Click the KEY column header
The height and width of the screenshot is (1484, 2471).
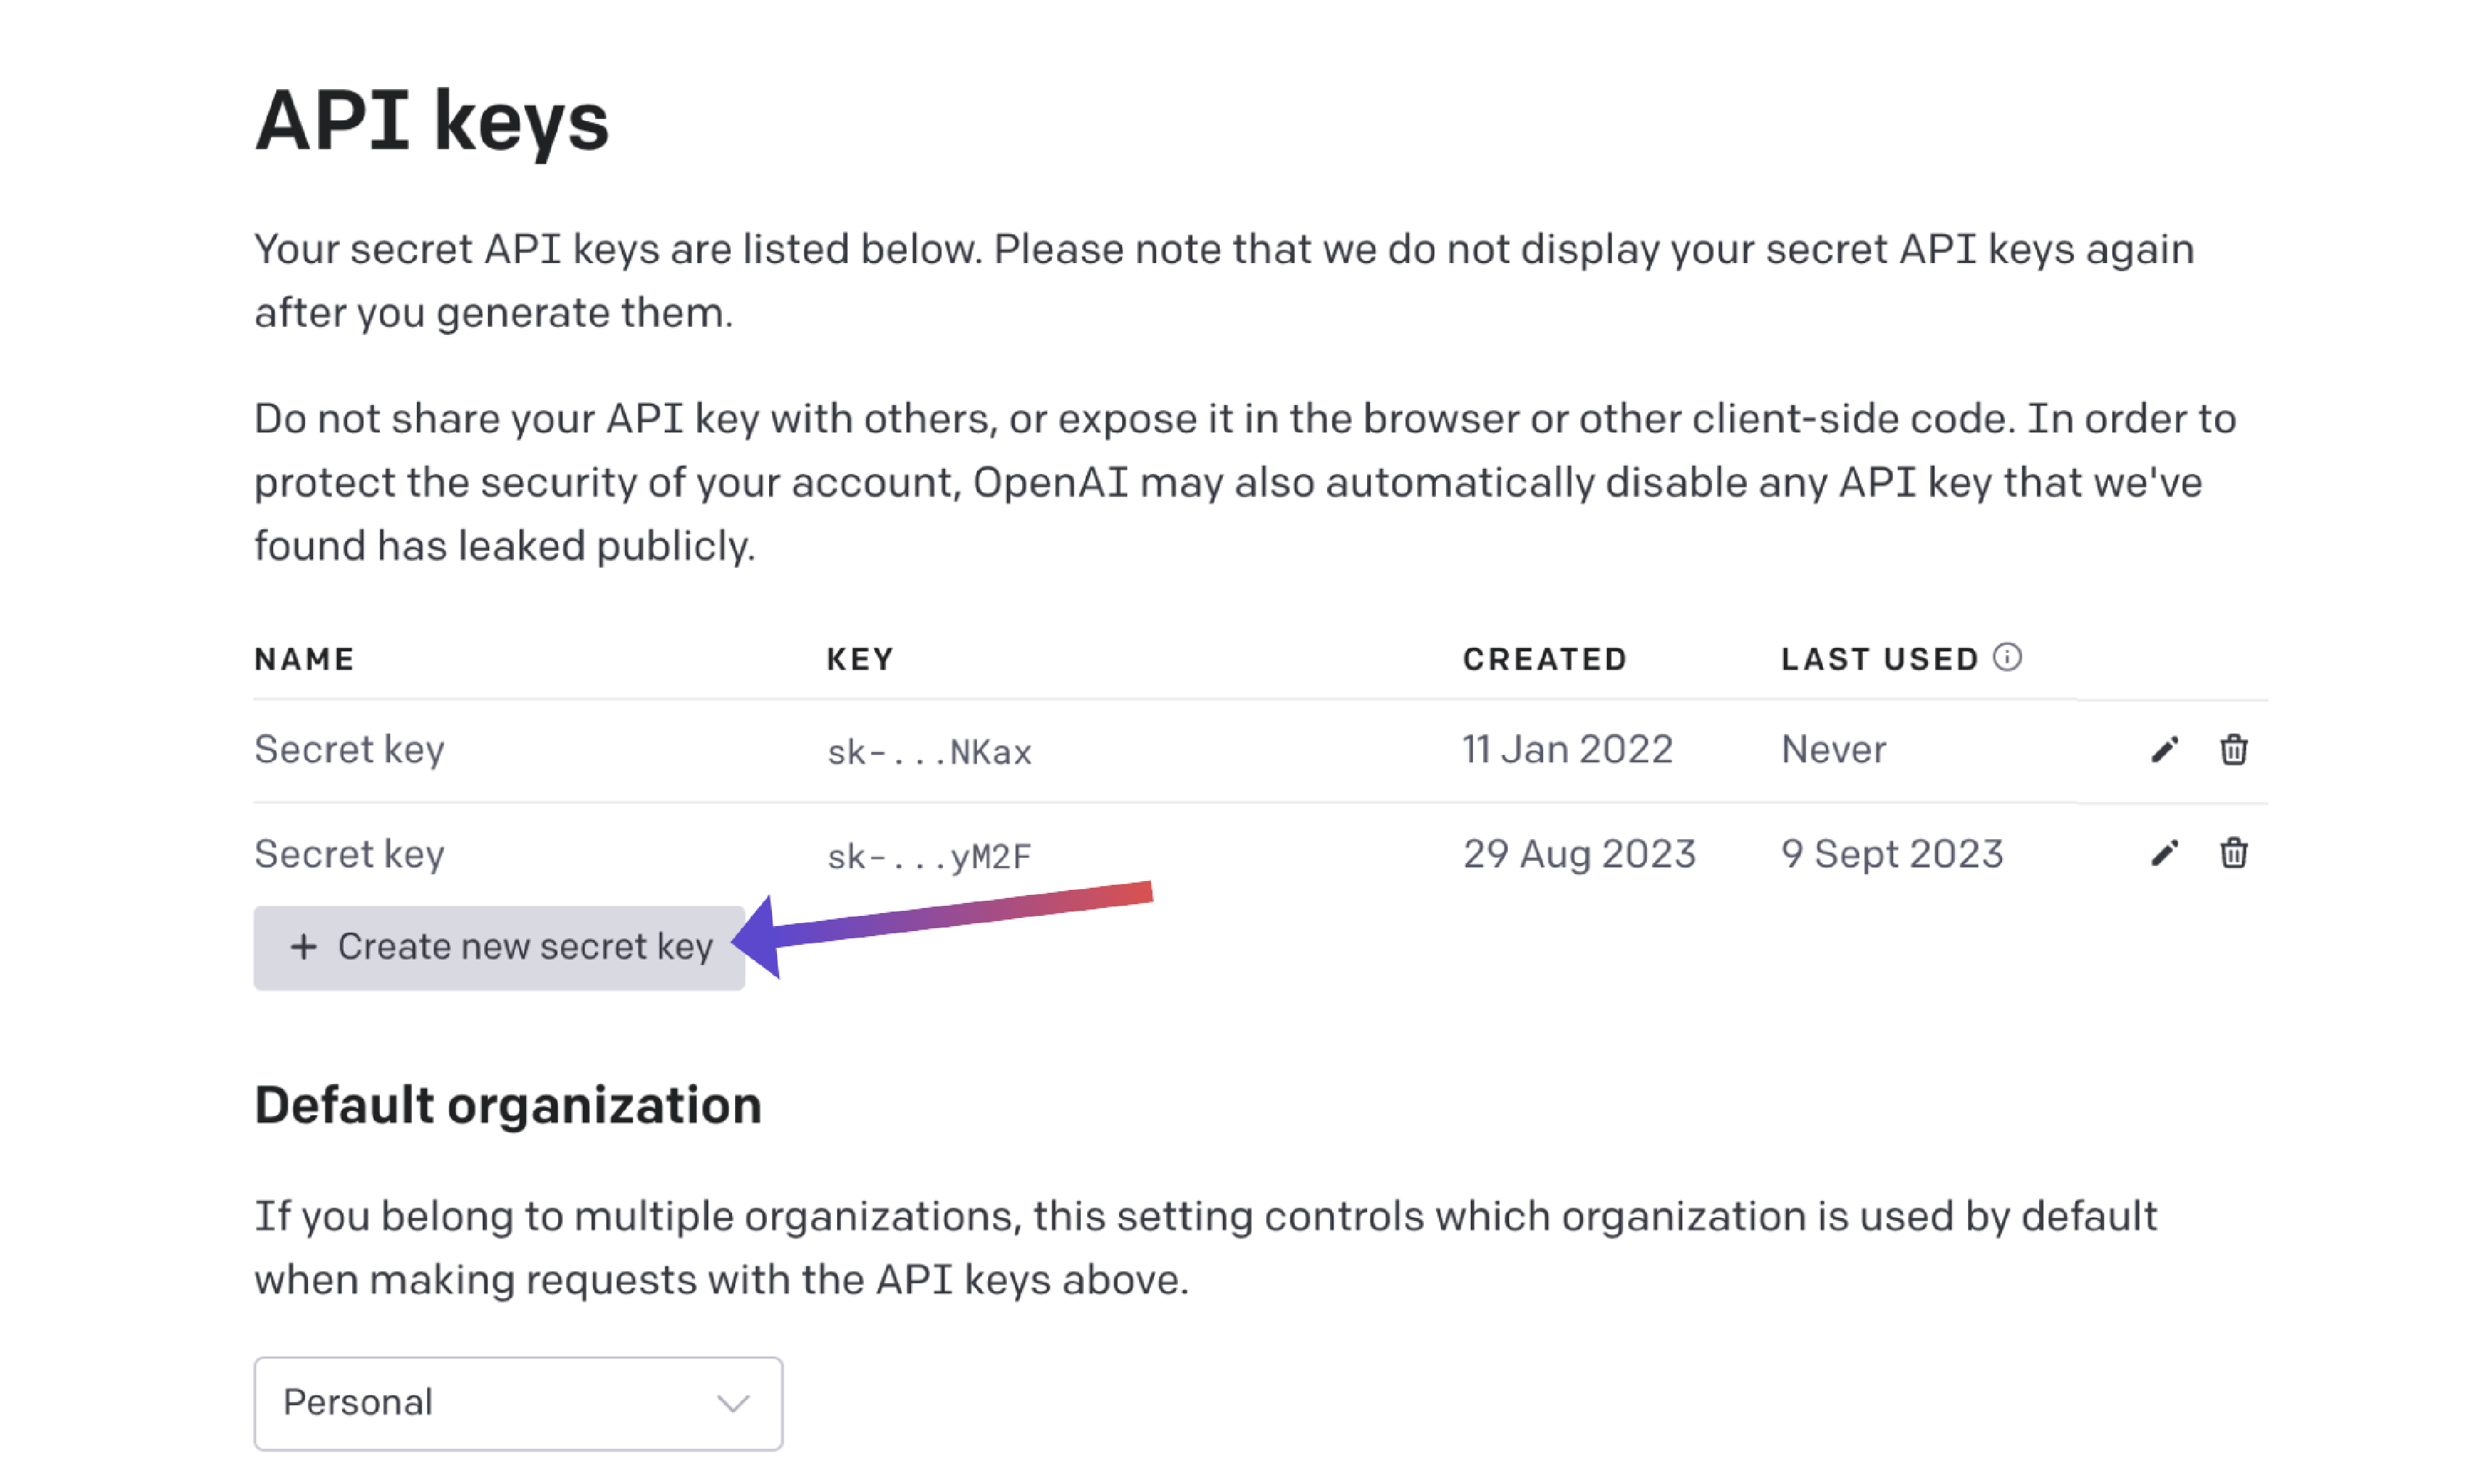[859, 659]
